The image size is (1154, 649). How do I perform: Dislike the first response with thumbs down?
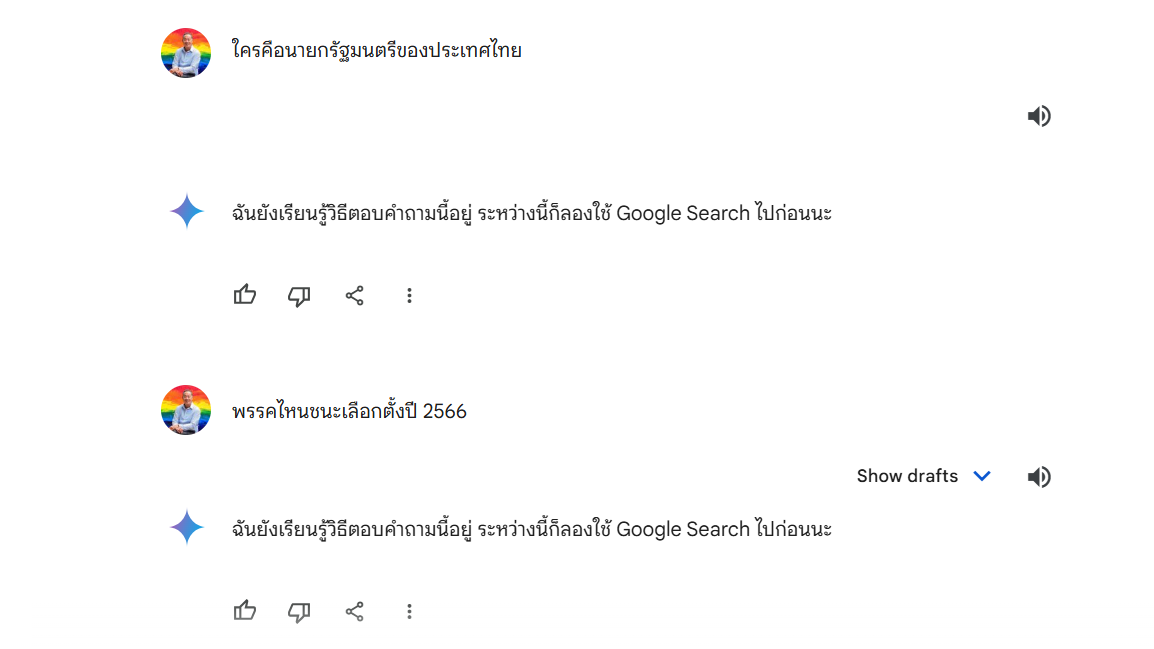tap(299, 296)
